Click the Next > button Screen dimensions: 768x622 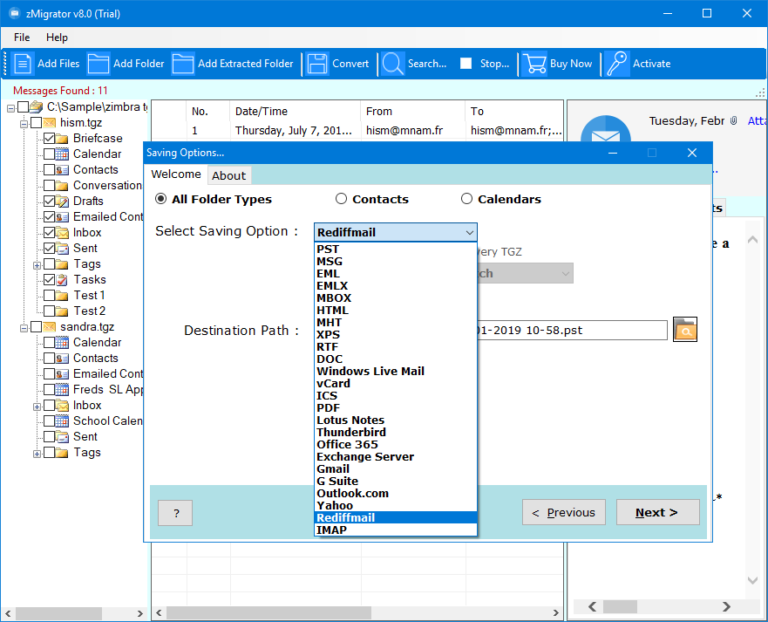pyautogui.click(x=657, y=512)
